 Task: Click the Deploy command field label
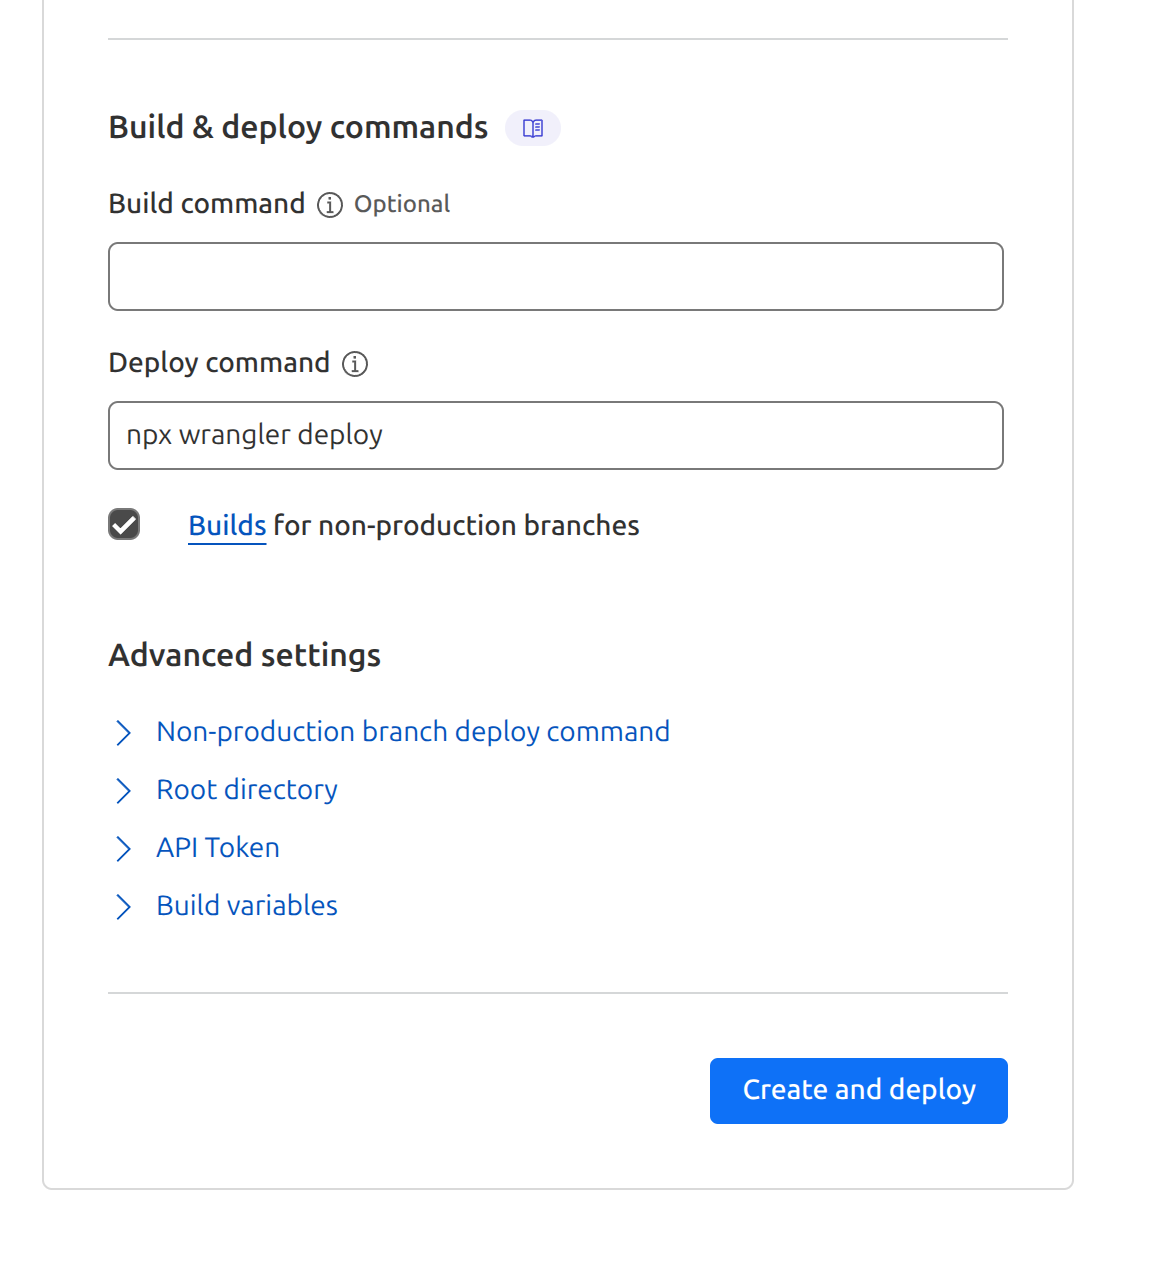pyautogui.click(x=219, y=363)
